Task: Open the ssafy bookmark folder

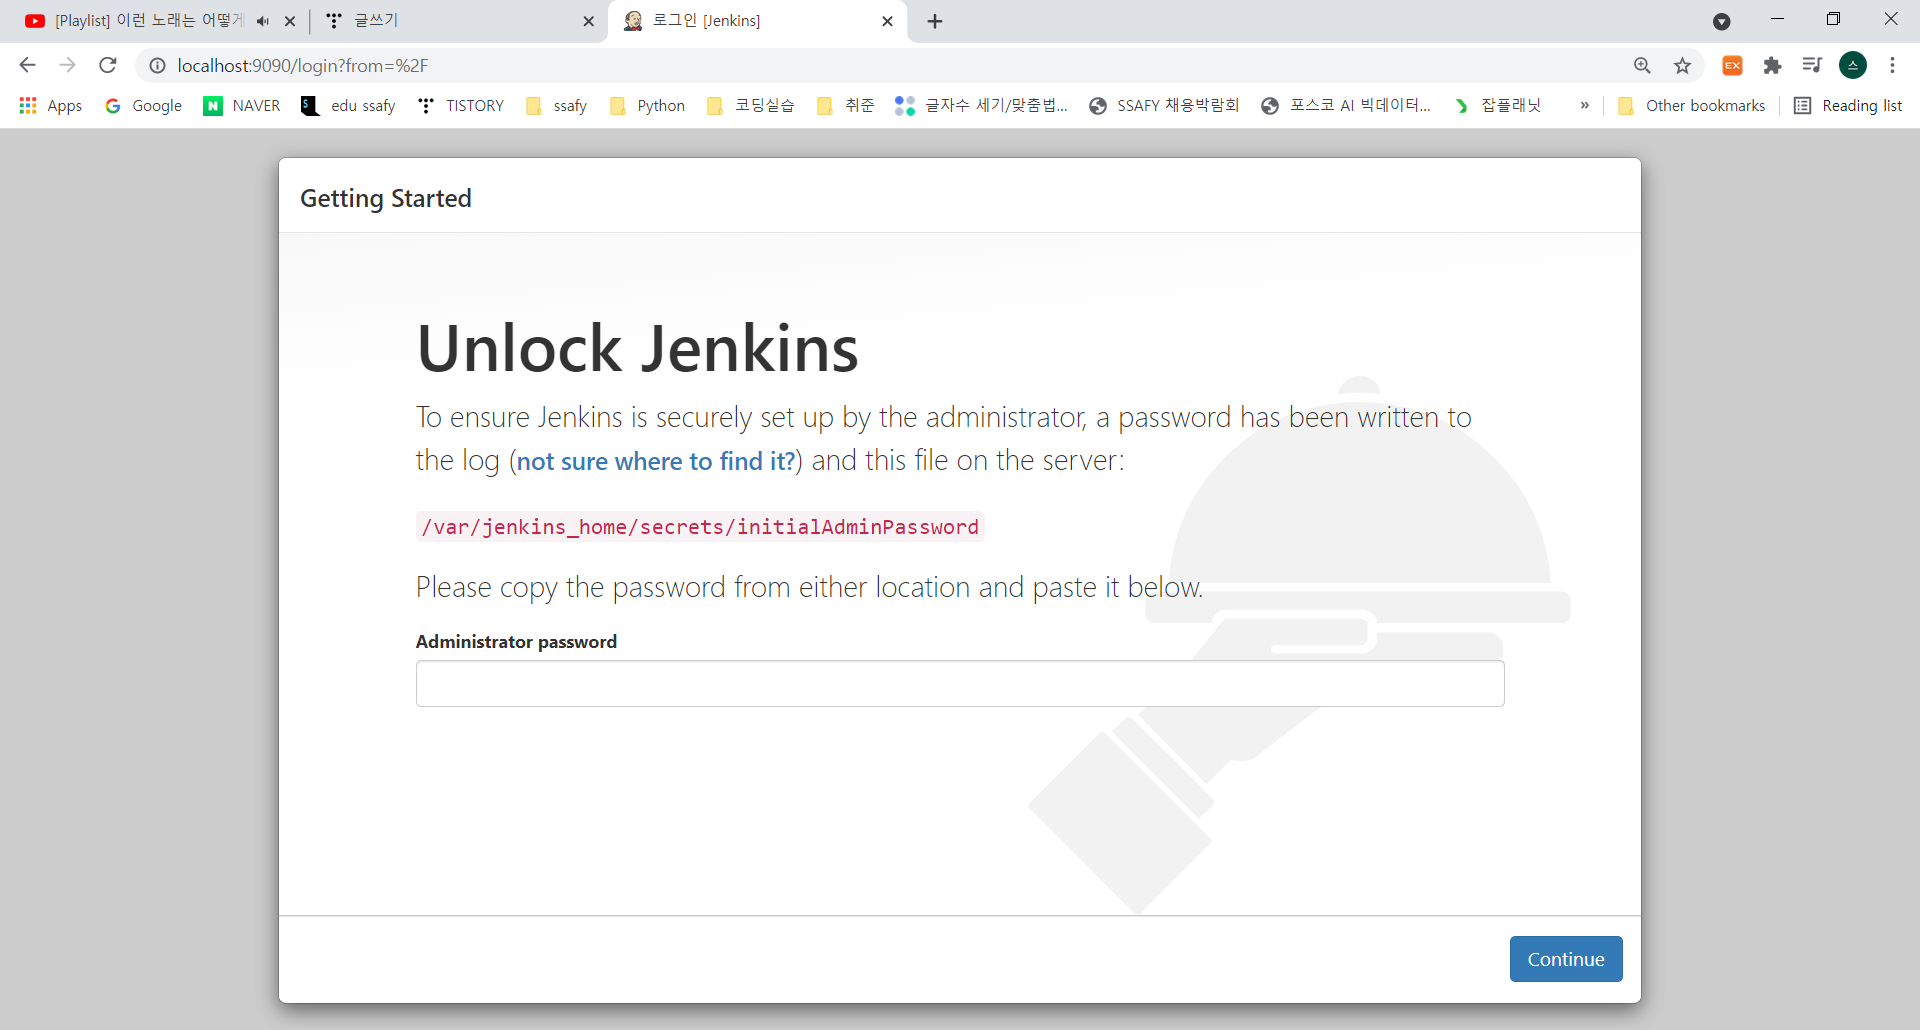Action: coord(557,105)
